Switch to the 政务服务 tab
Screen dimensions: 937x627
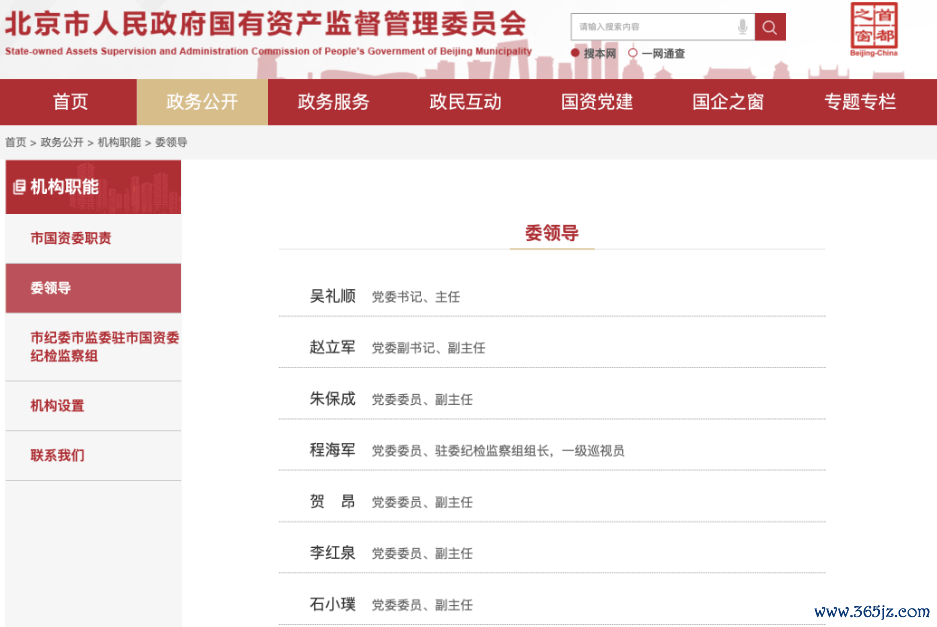(333, 102)
